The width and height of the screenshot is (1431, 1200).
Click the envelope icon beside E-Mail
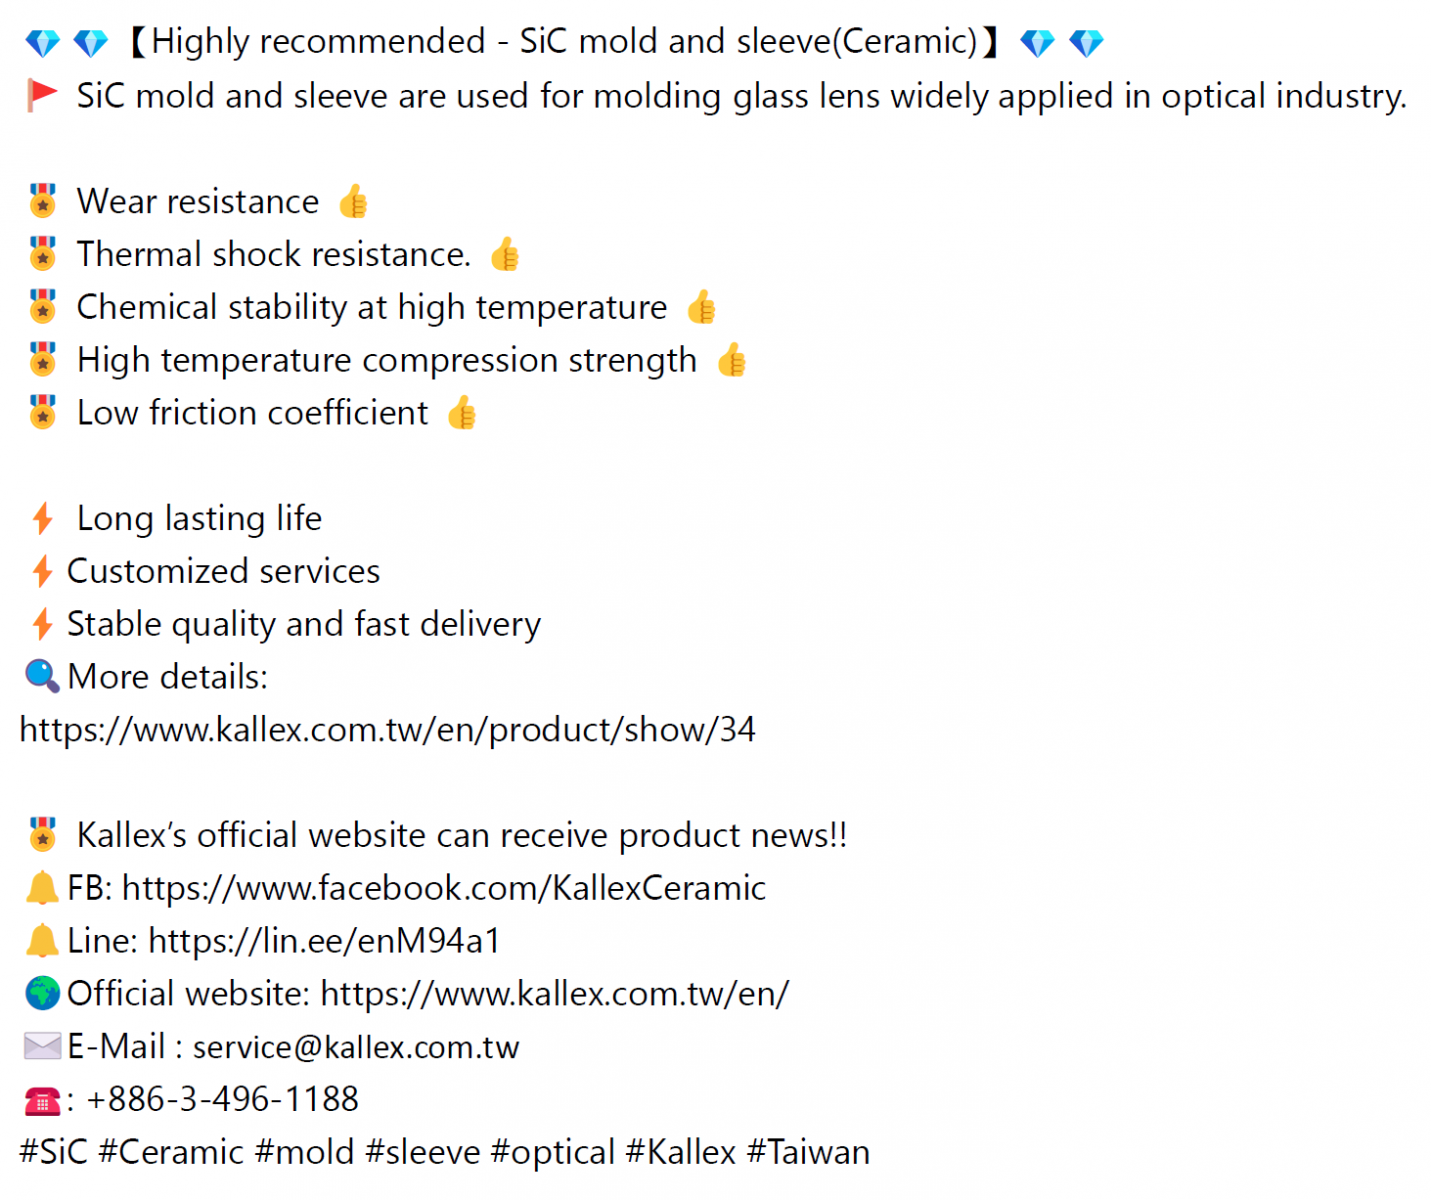42,1047
